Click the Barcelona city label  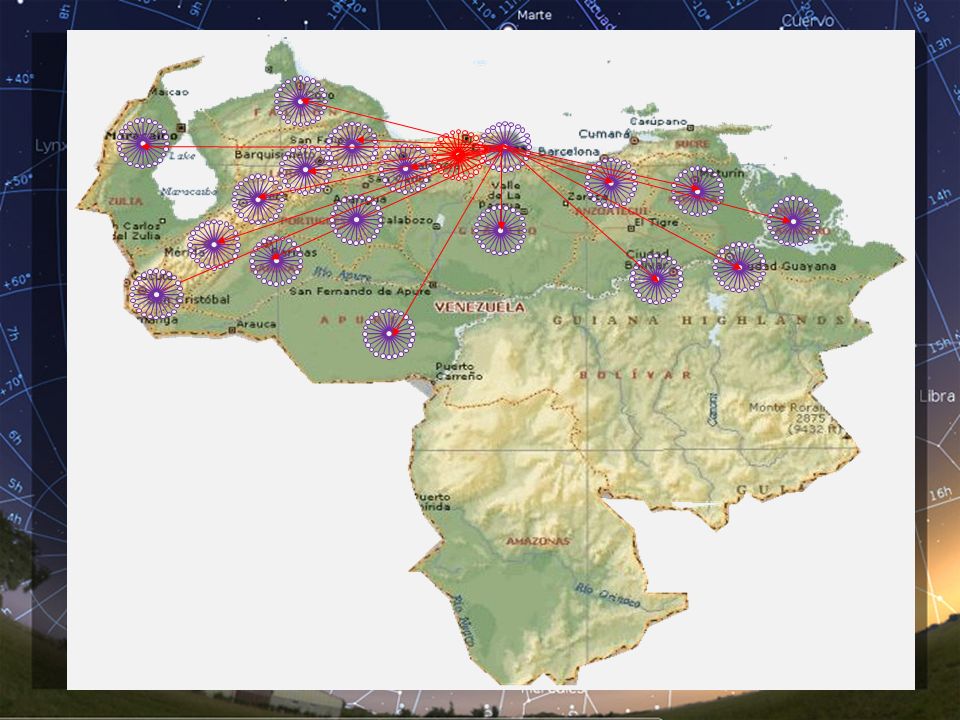pos(569,151)
